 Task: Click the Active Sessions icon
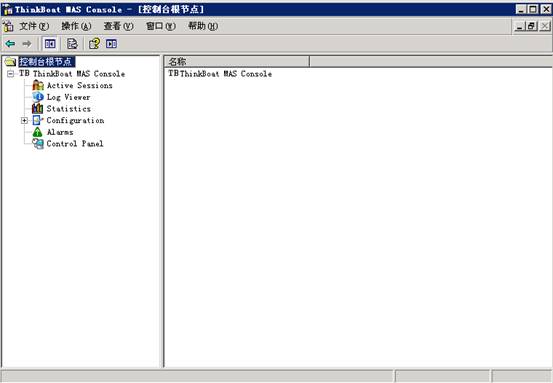38,85
